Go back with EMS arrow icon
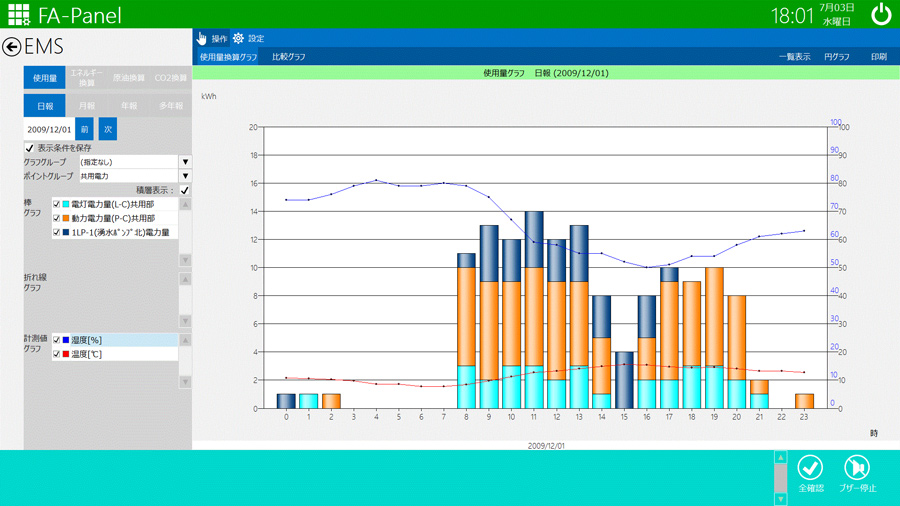 click(x=11, y=46)
